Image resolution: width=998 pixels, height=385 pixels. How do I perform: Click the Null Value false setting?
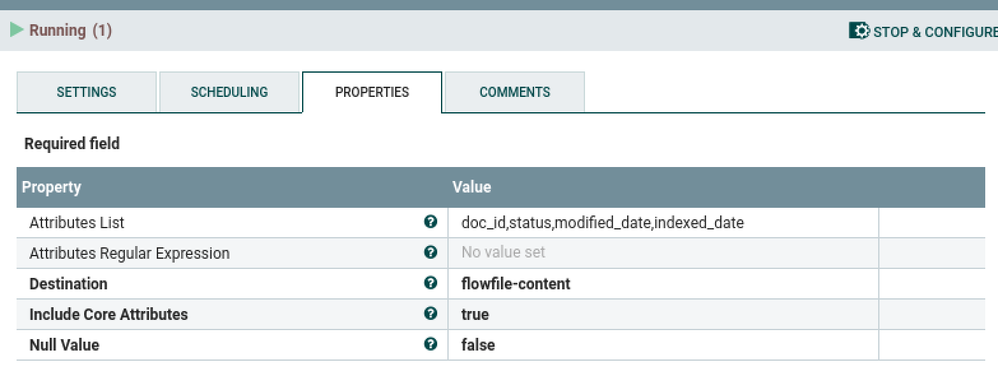478,345
